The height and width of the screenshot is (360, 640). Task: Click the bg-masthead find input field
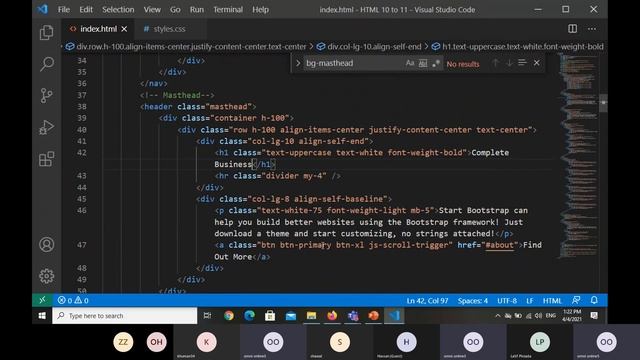click(353, 63)
